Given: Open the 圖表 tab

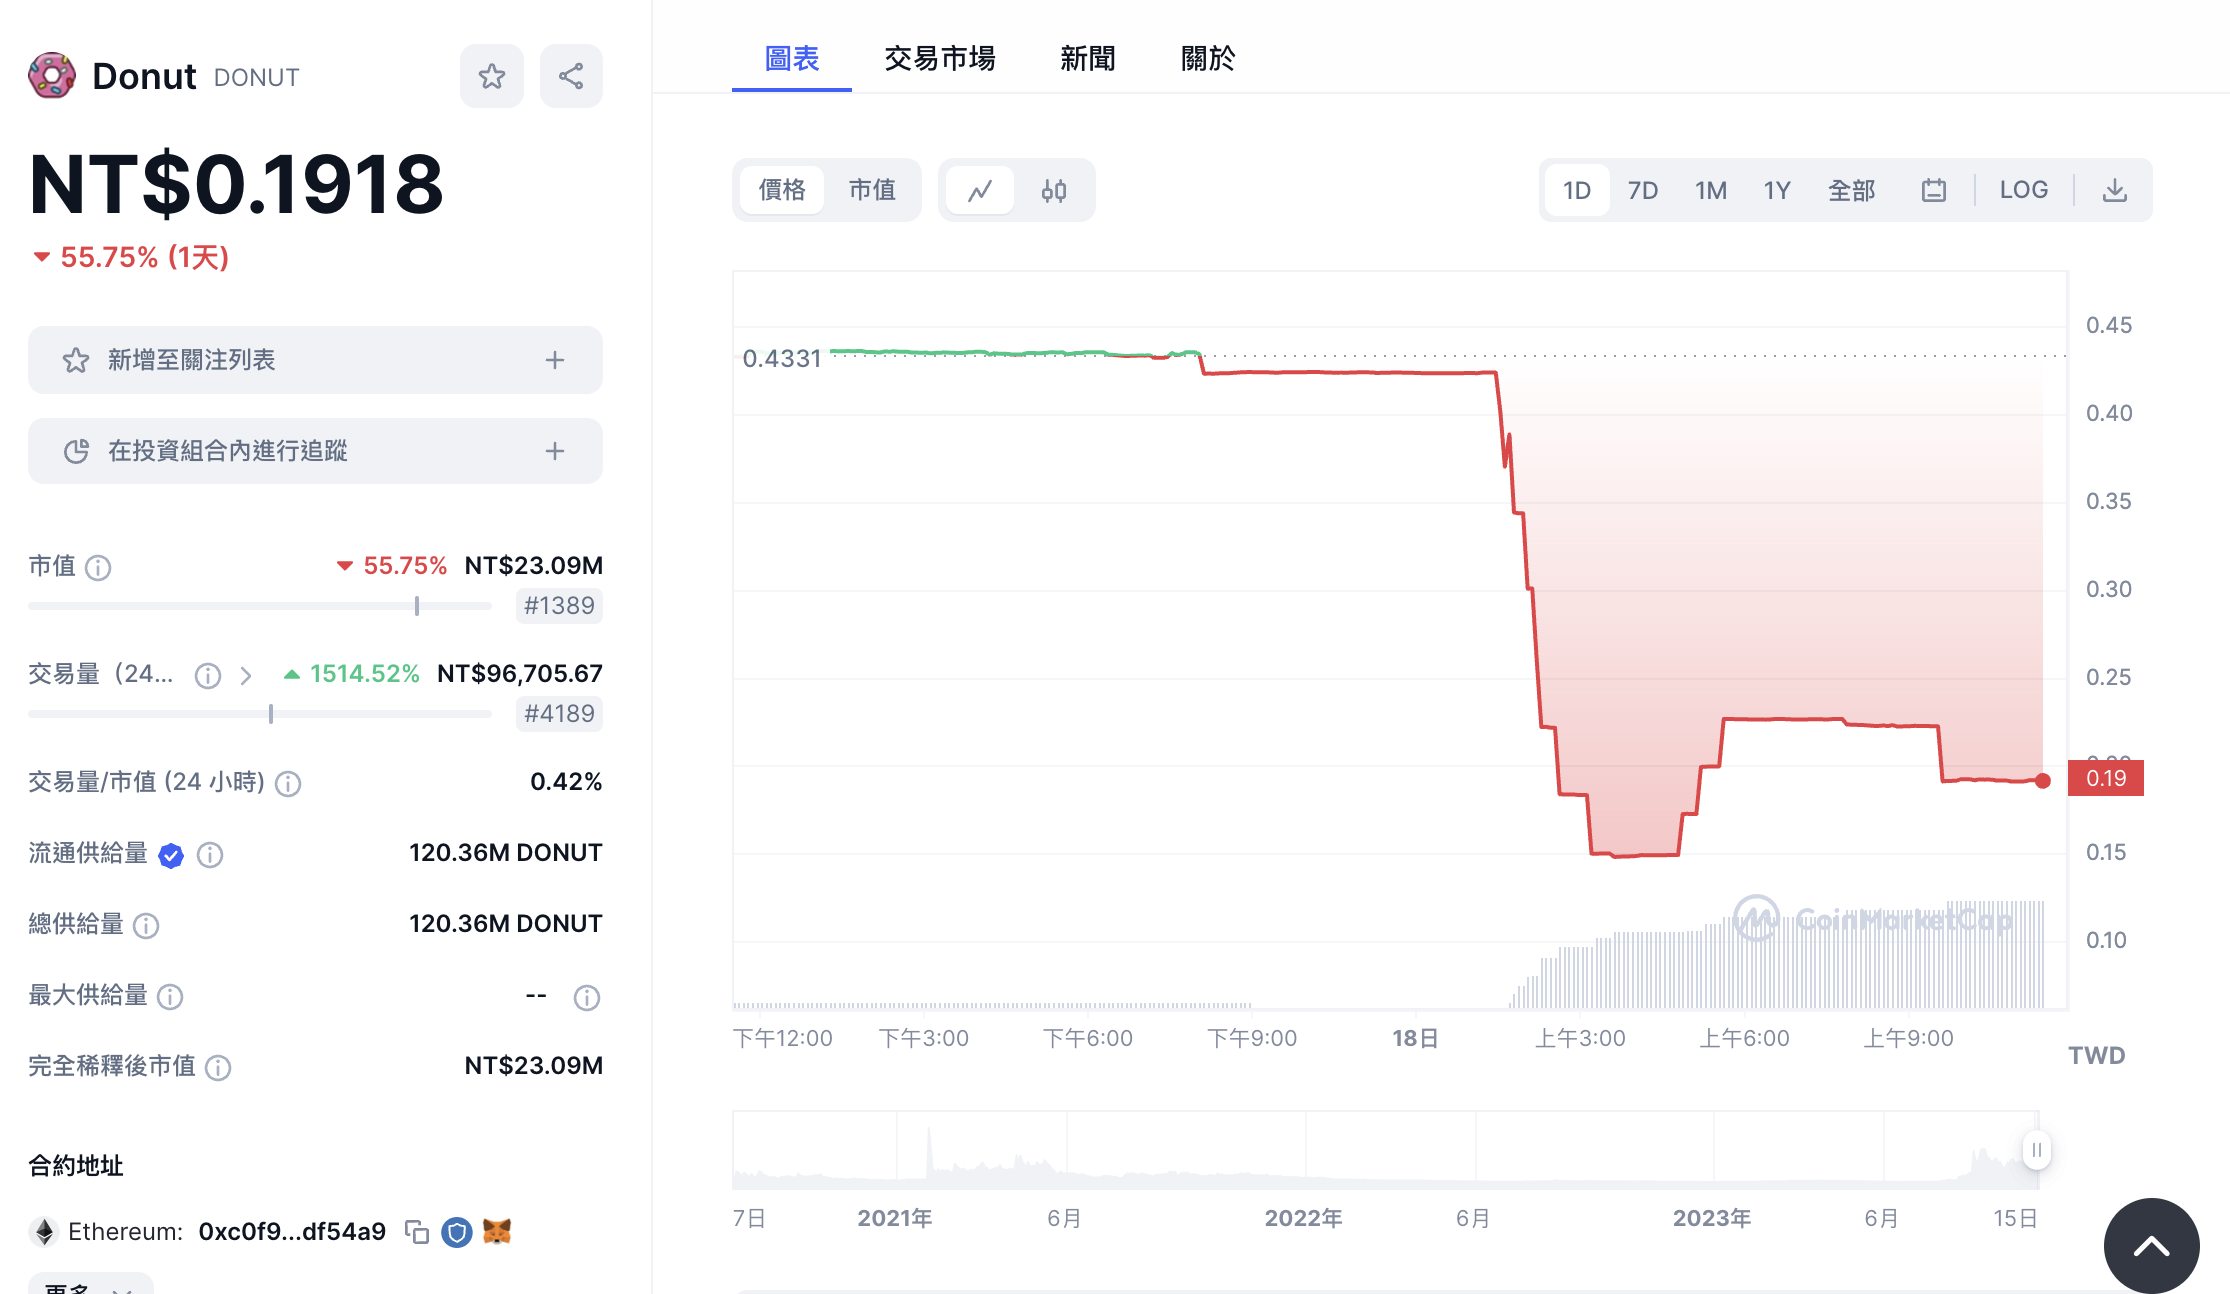Looking at the screenshot, I should [x=792, y=58].
